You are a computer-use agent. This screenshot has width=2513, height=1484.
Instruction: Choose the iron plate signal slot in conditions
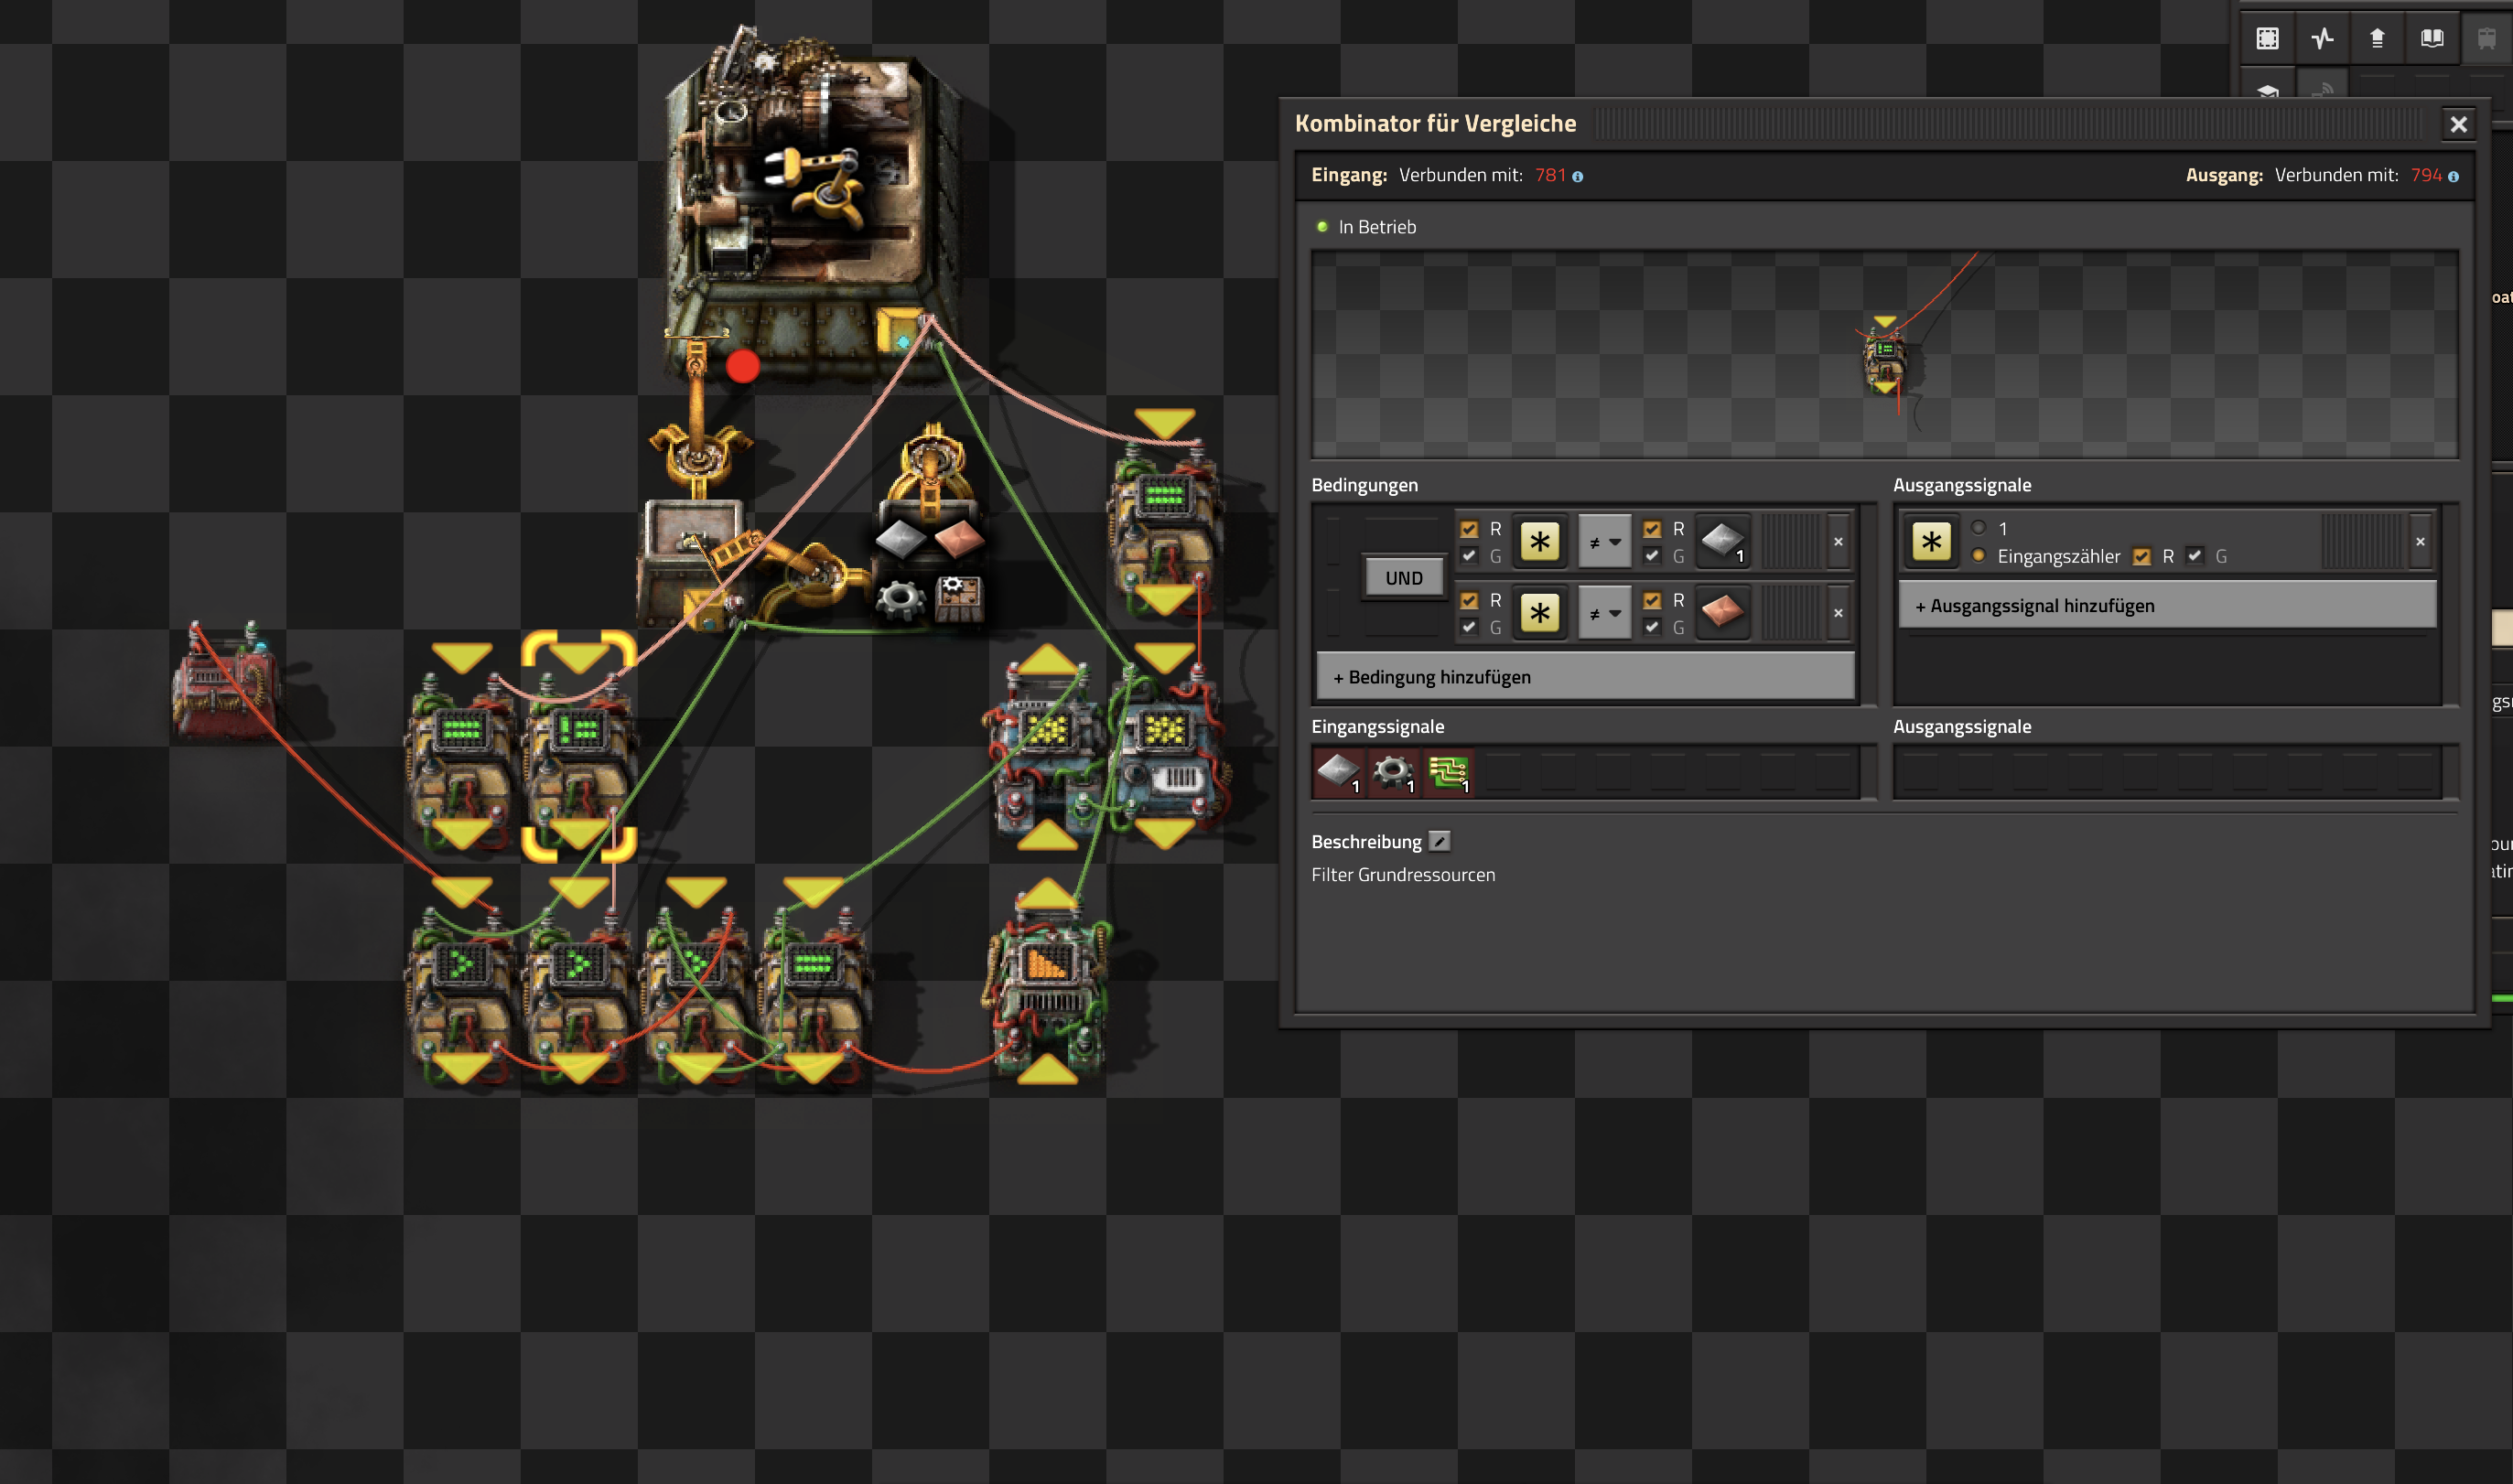coord(1723,542)
